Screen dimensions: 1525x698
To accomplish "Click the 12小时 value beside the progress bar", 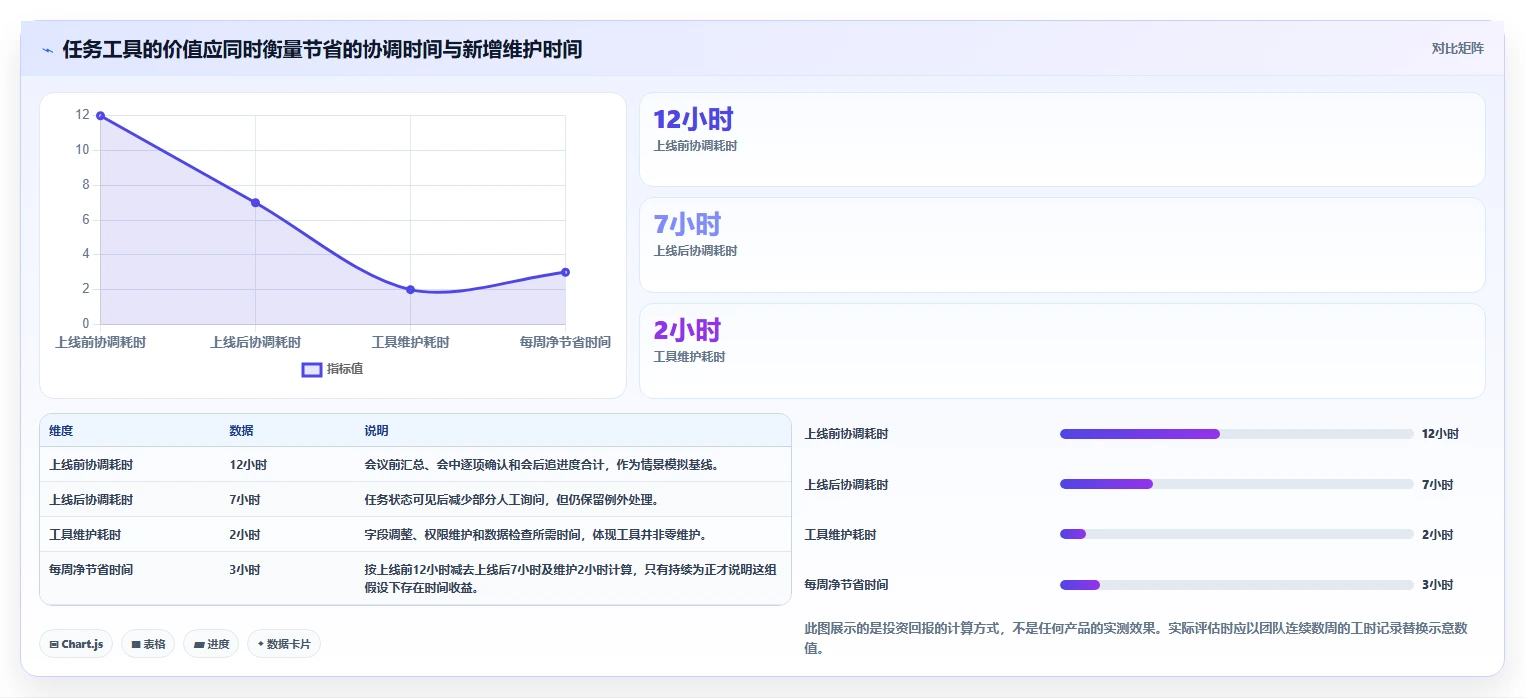I will (1440, 434).
